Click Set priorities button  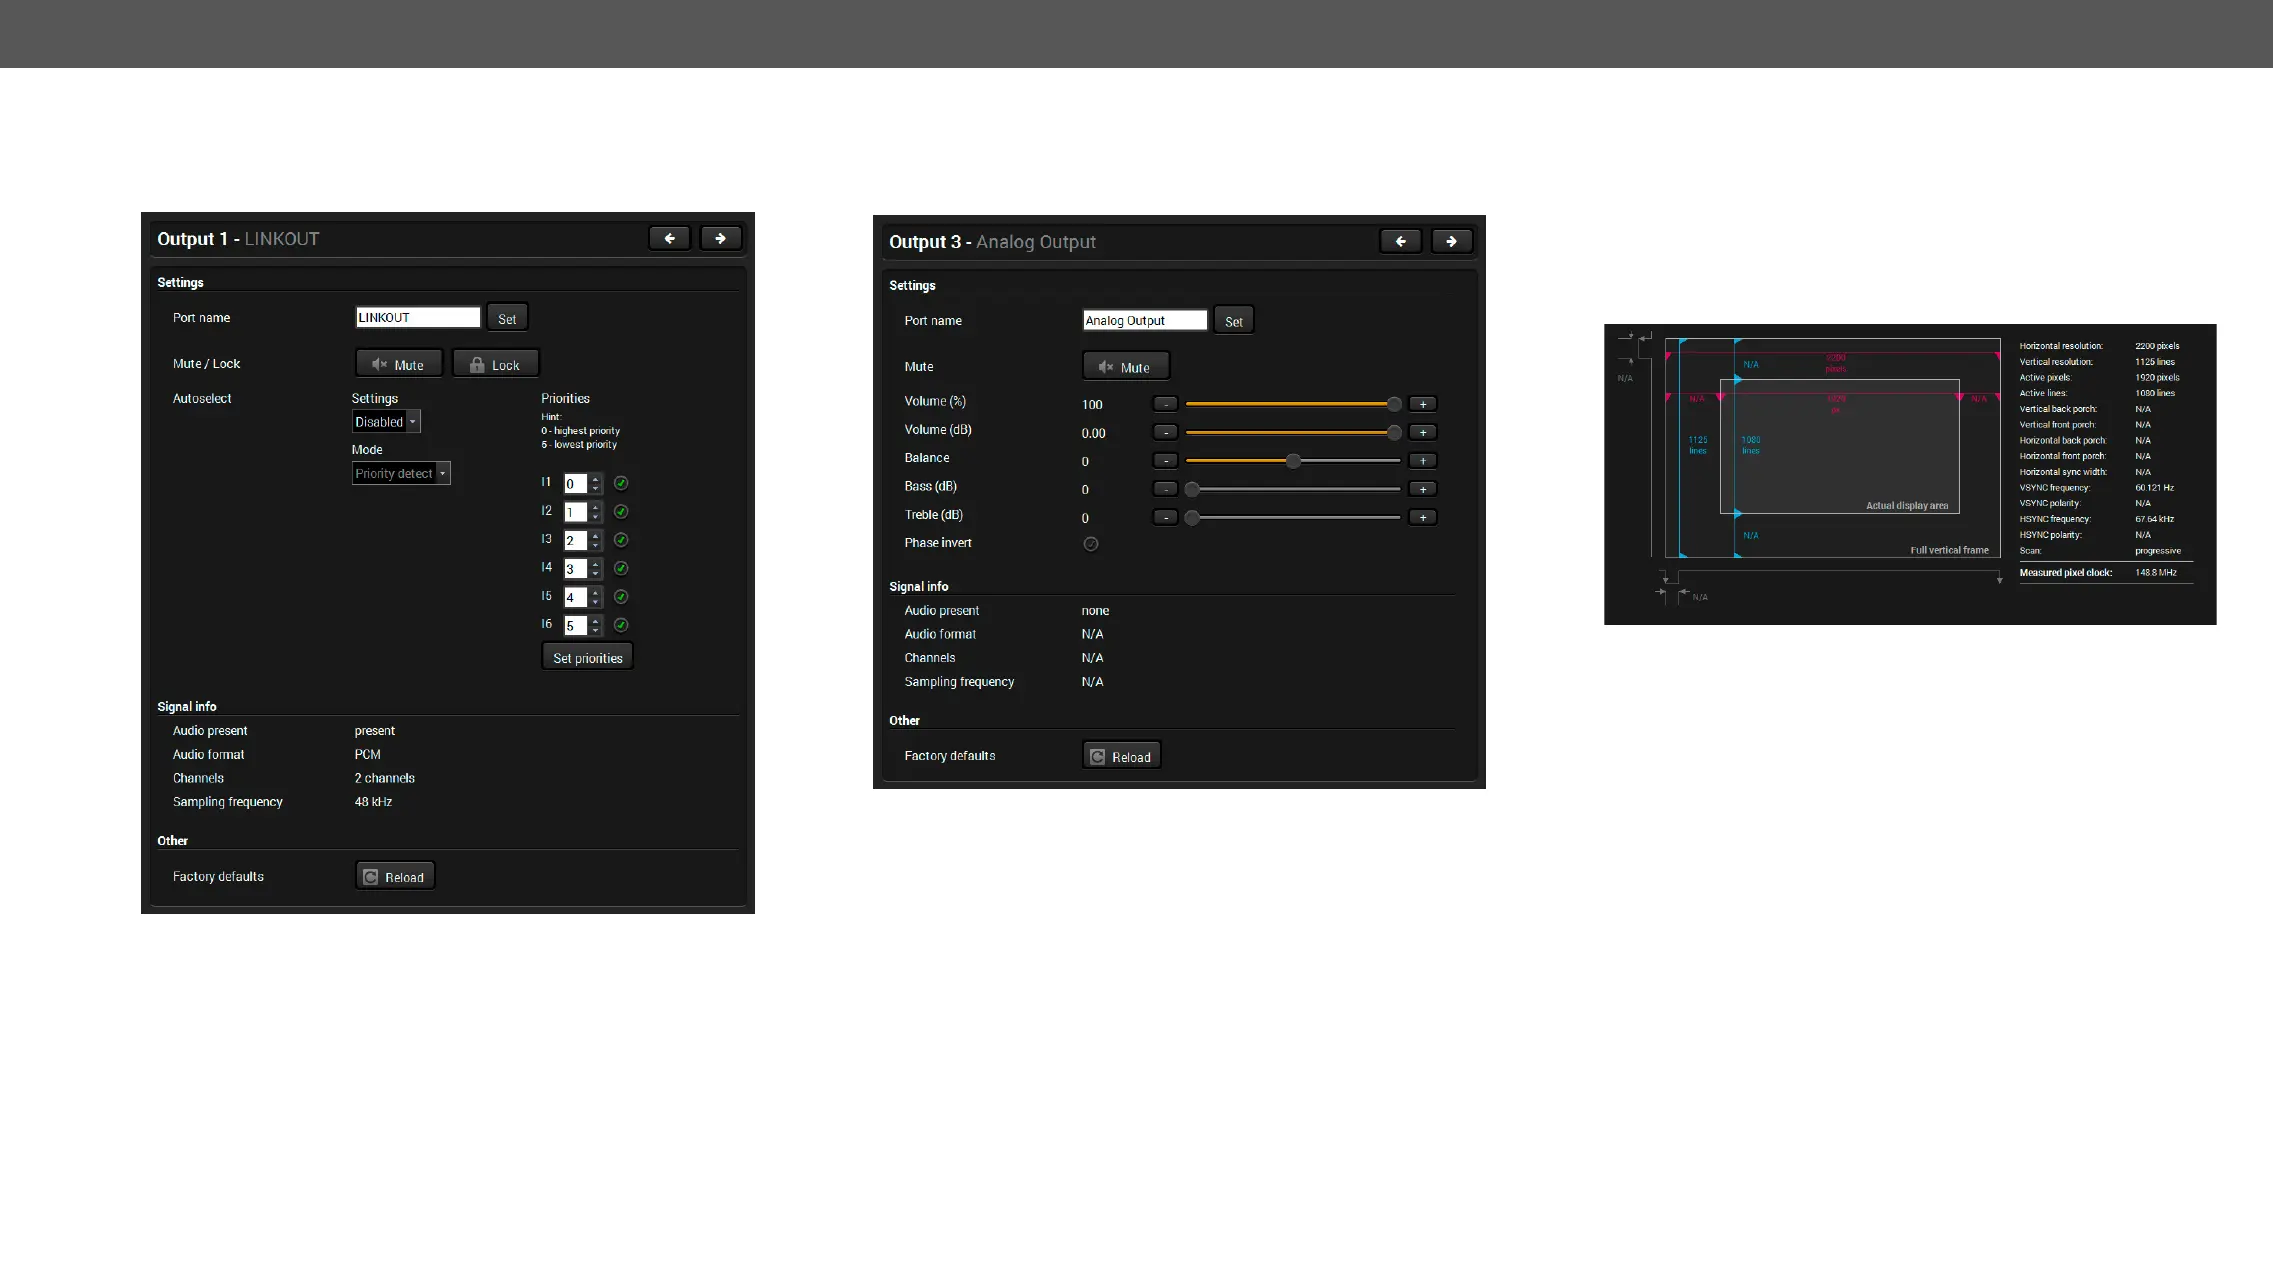(587, 657)
